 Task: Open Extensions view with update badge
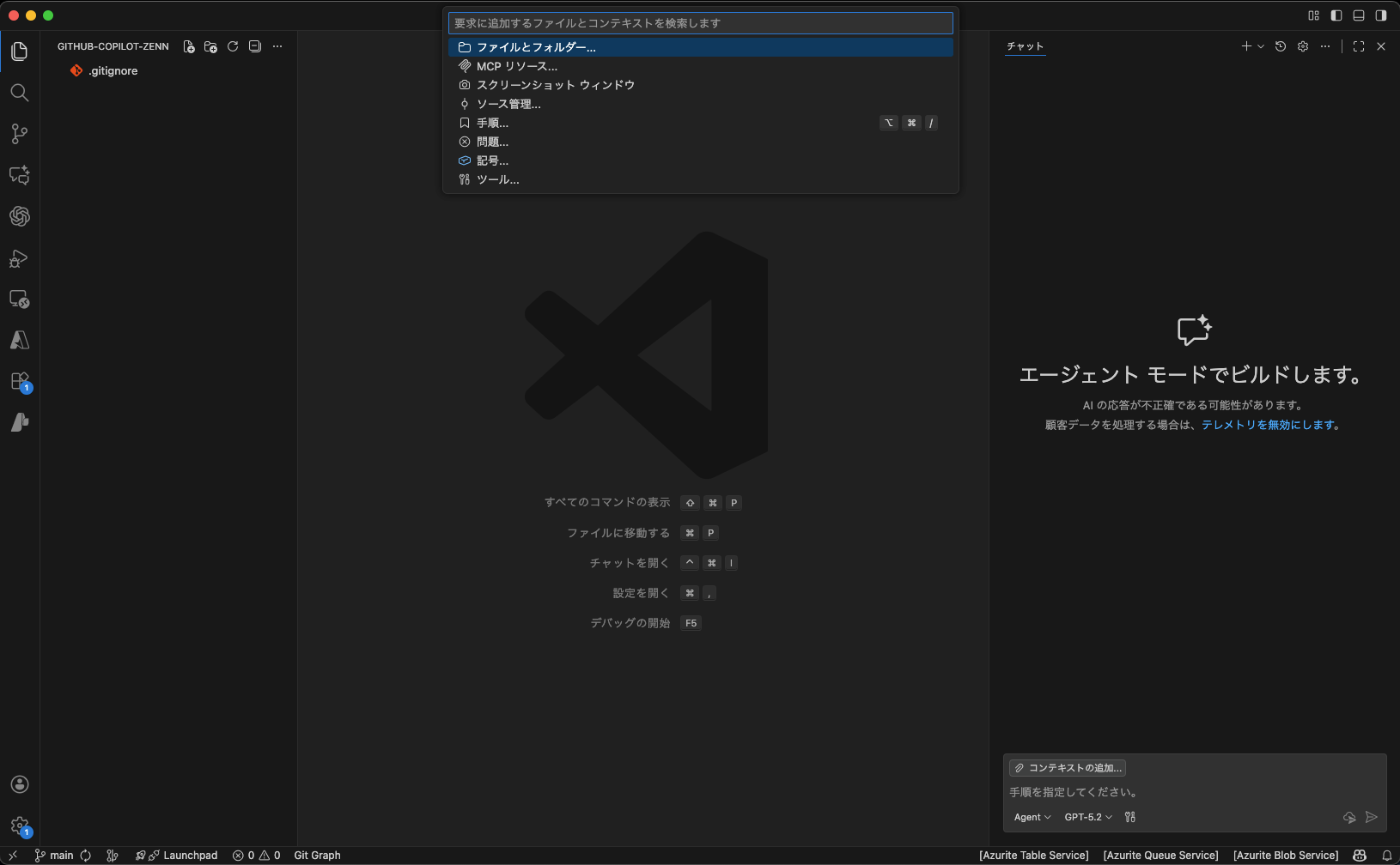[19, 381]
